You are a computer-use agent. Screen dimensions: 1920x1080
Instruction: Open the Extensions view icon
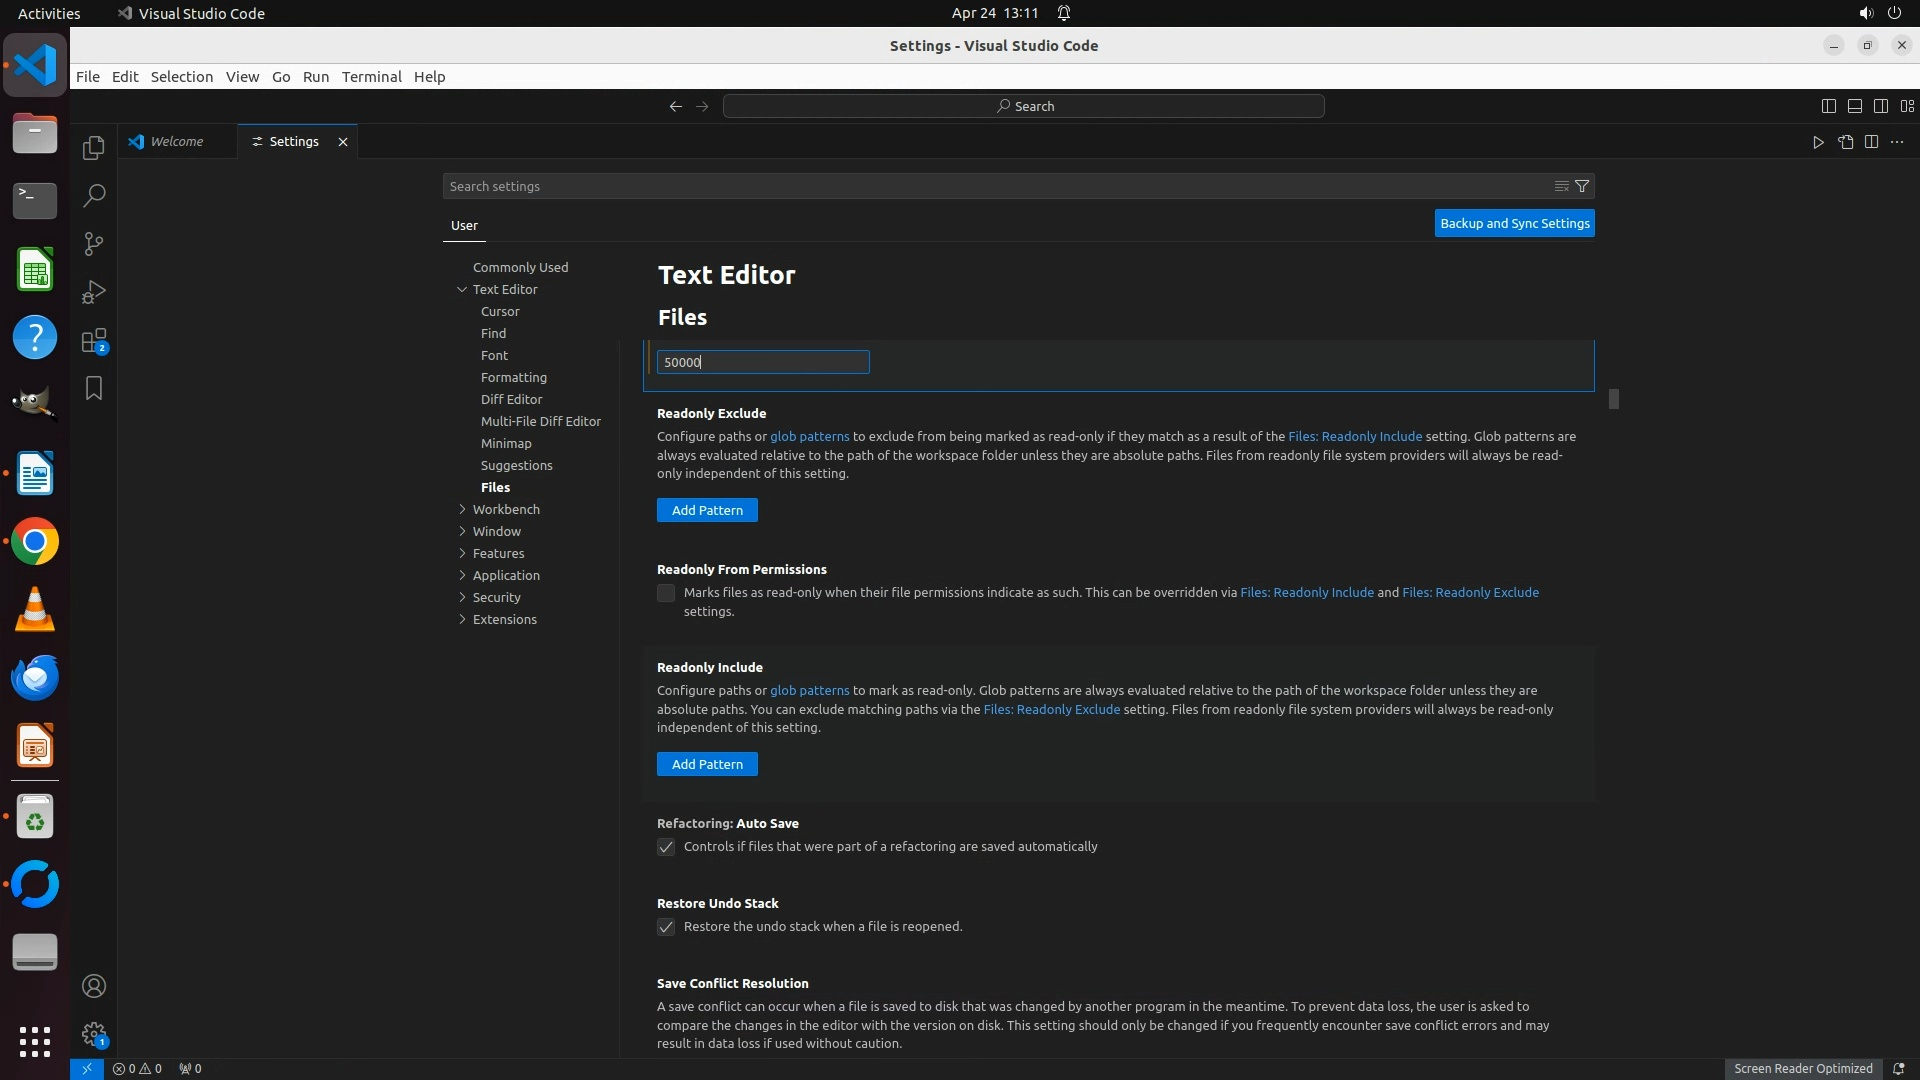click(94, 341)
